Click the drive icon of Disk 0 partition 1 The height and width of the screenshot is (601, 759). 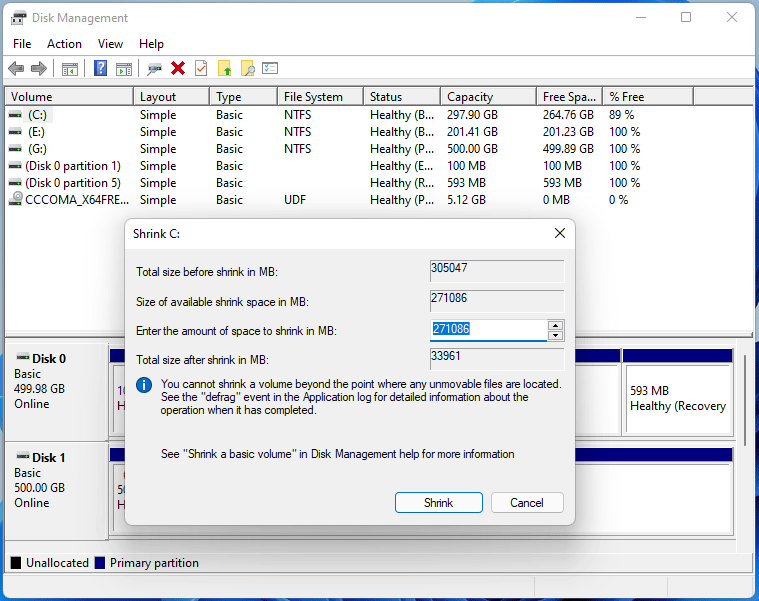pos(15,166)
